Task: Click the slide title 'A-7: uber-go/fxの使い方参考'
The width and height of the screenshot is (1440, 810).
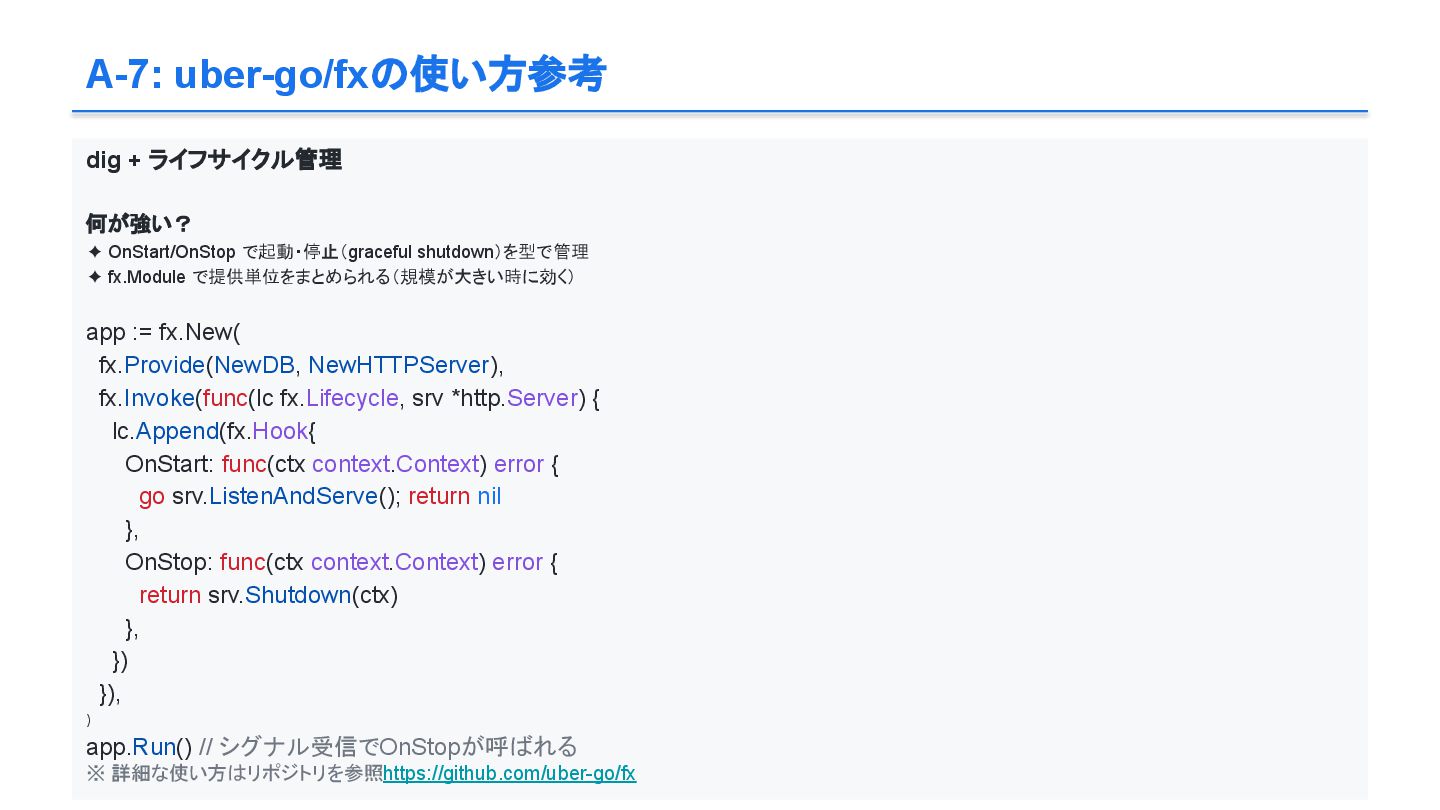Action: (x=346, y=75)
